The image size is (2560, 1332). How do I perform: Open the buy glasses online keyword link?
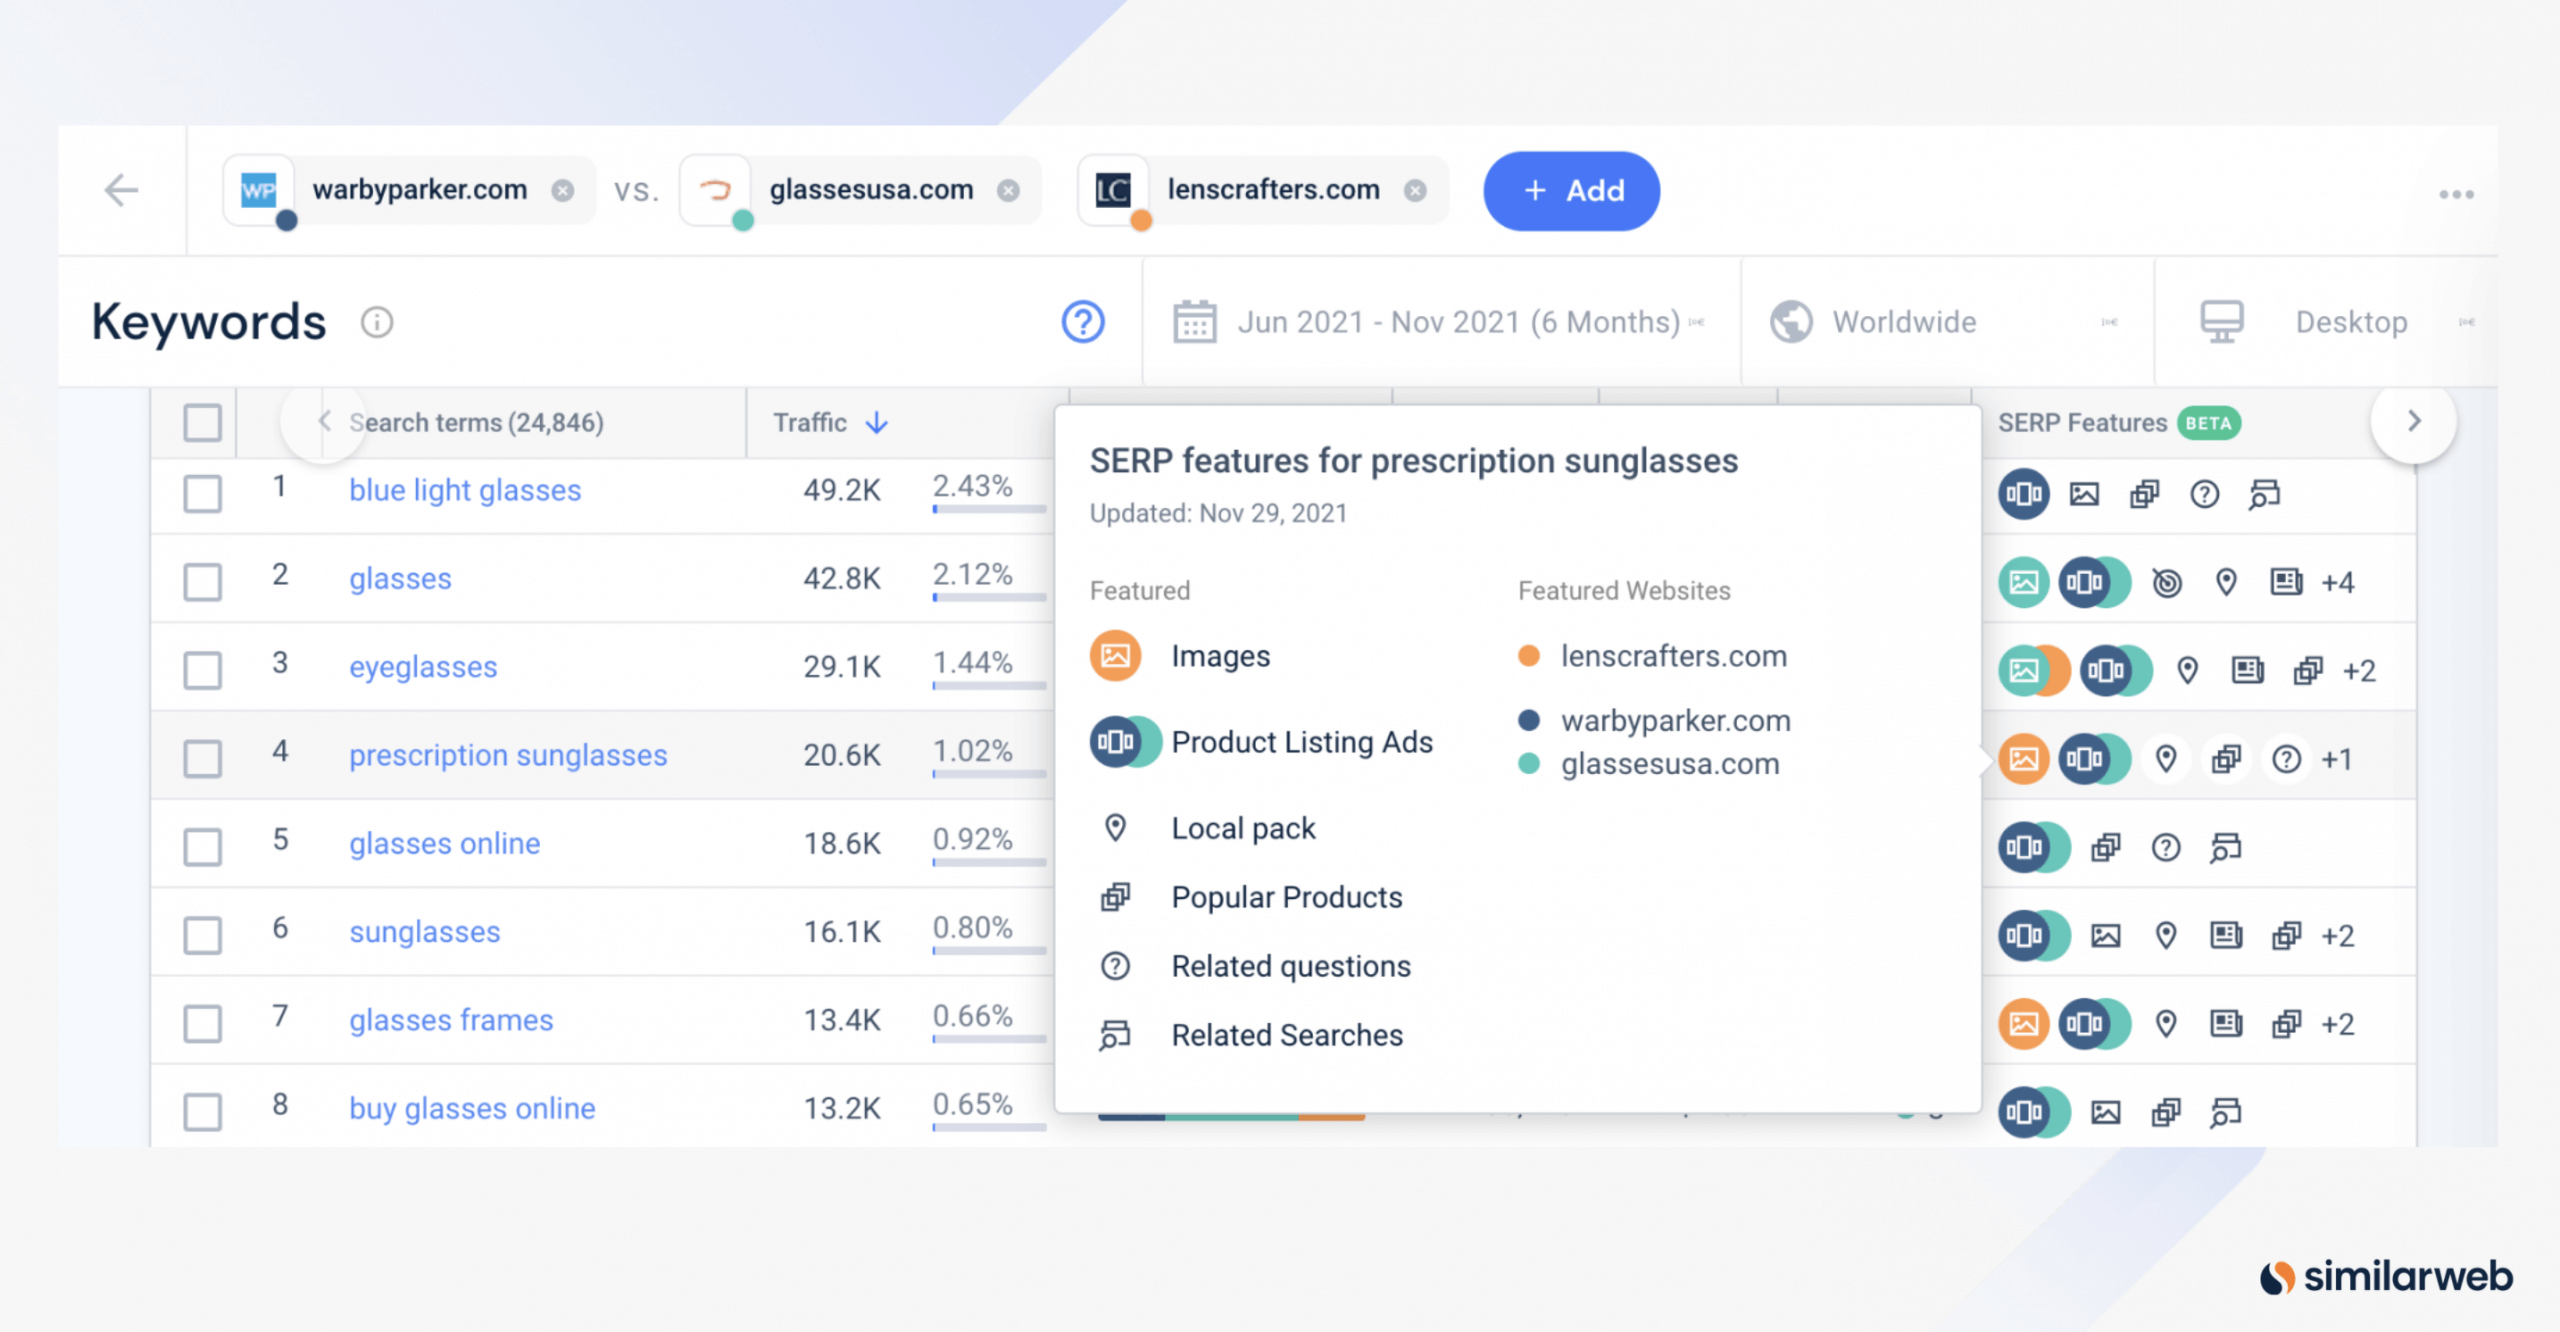[472, 1108]
